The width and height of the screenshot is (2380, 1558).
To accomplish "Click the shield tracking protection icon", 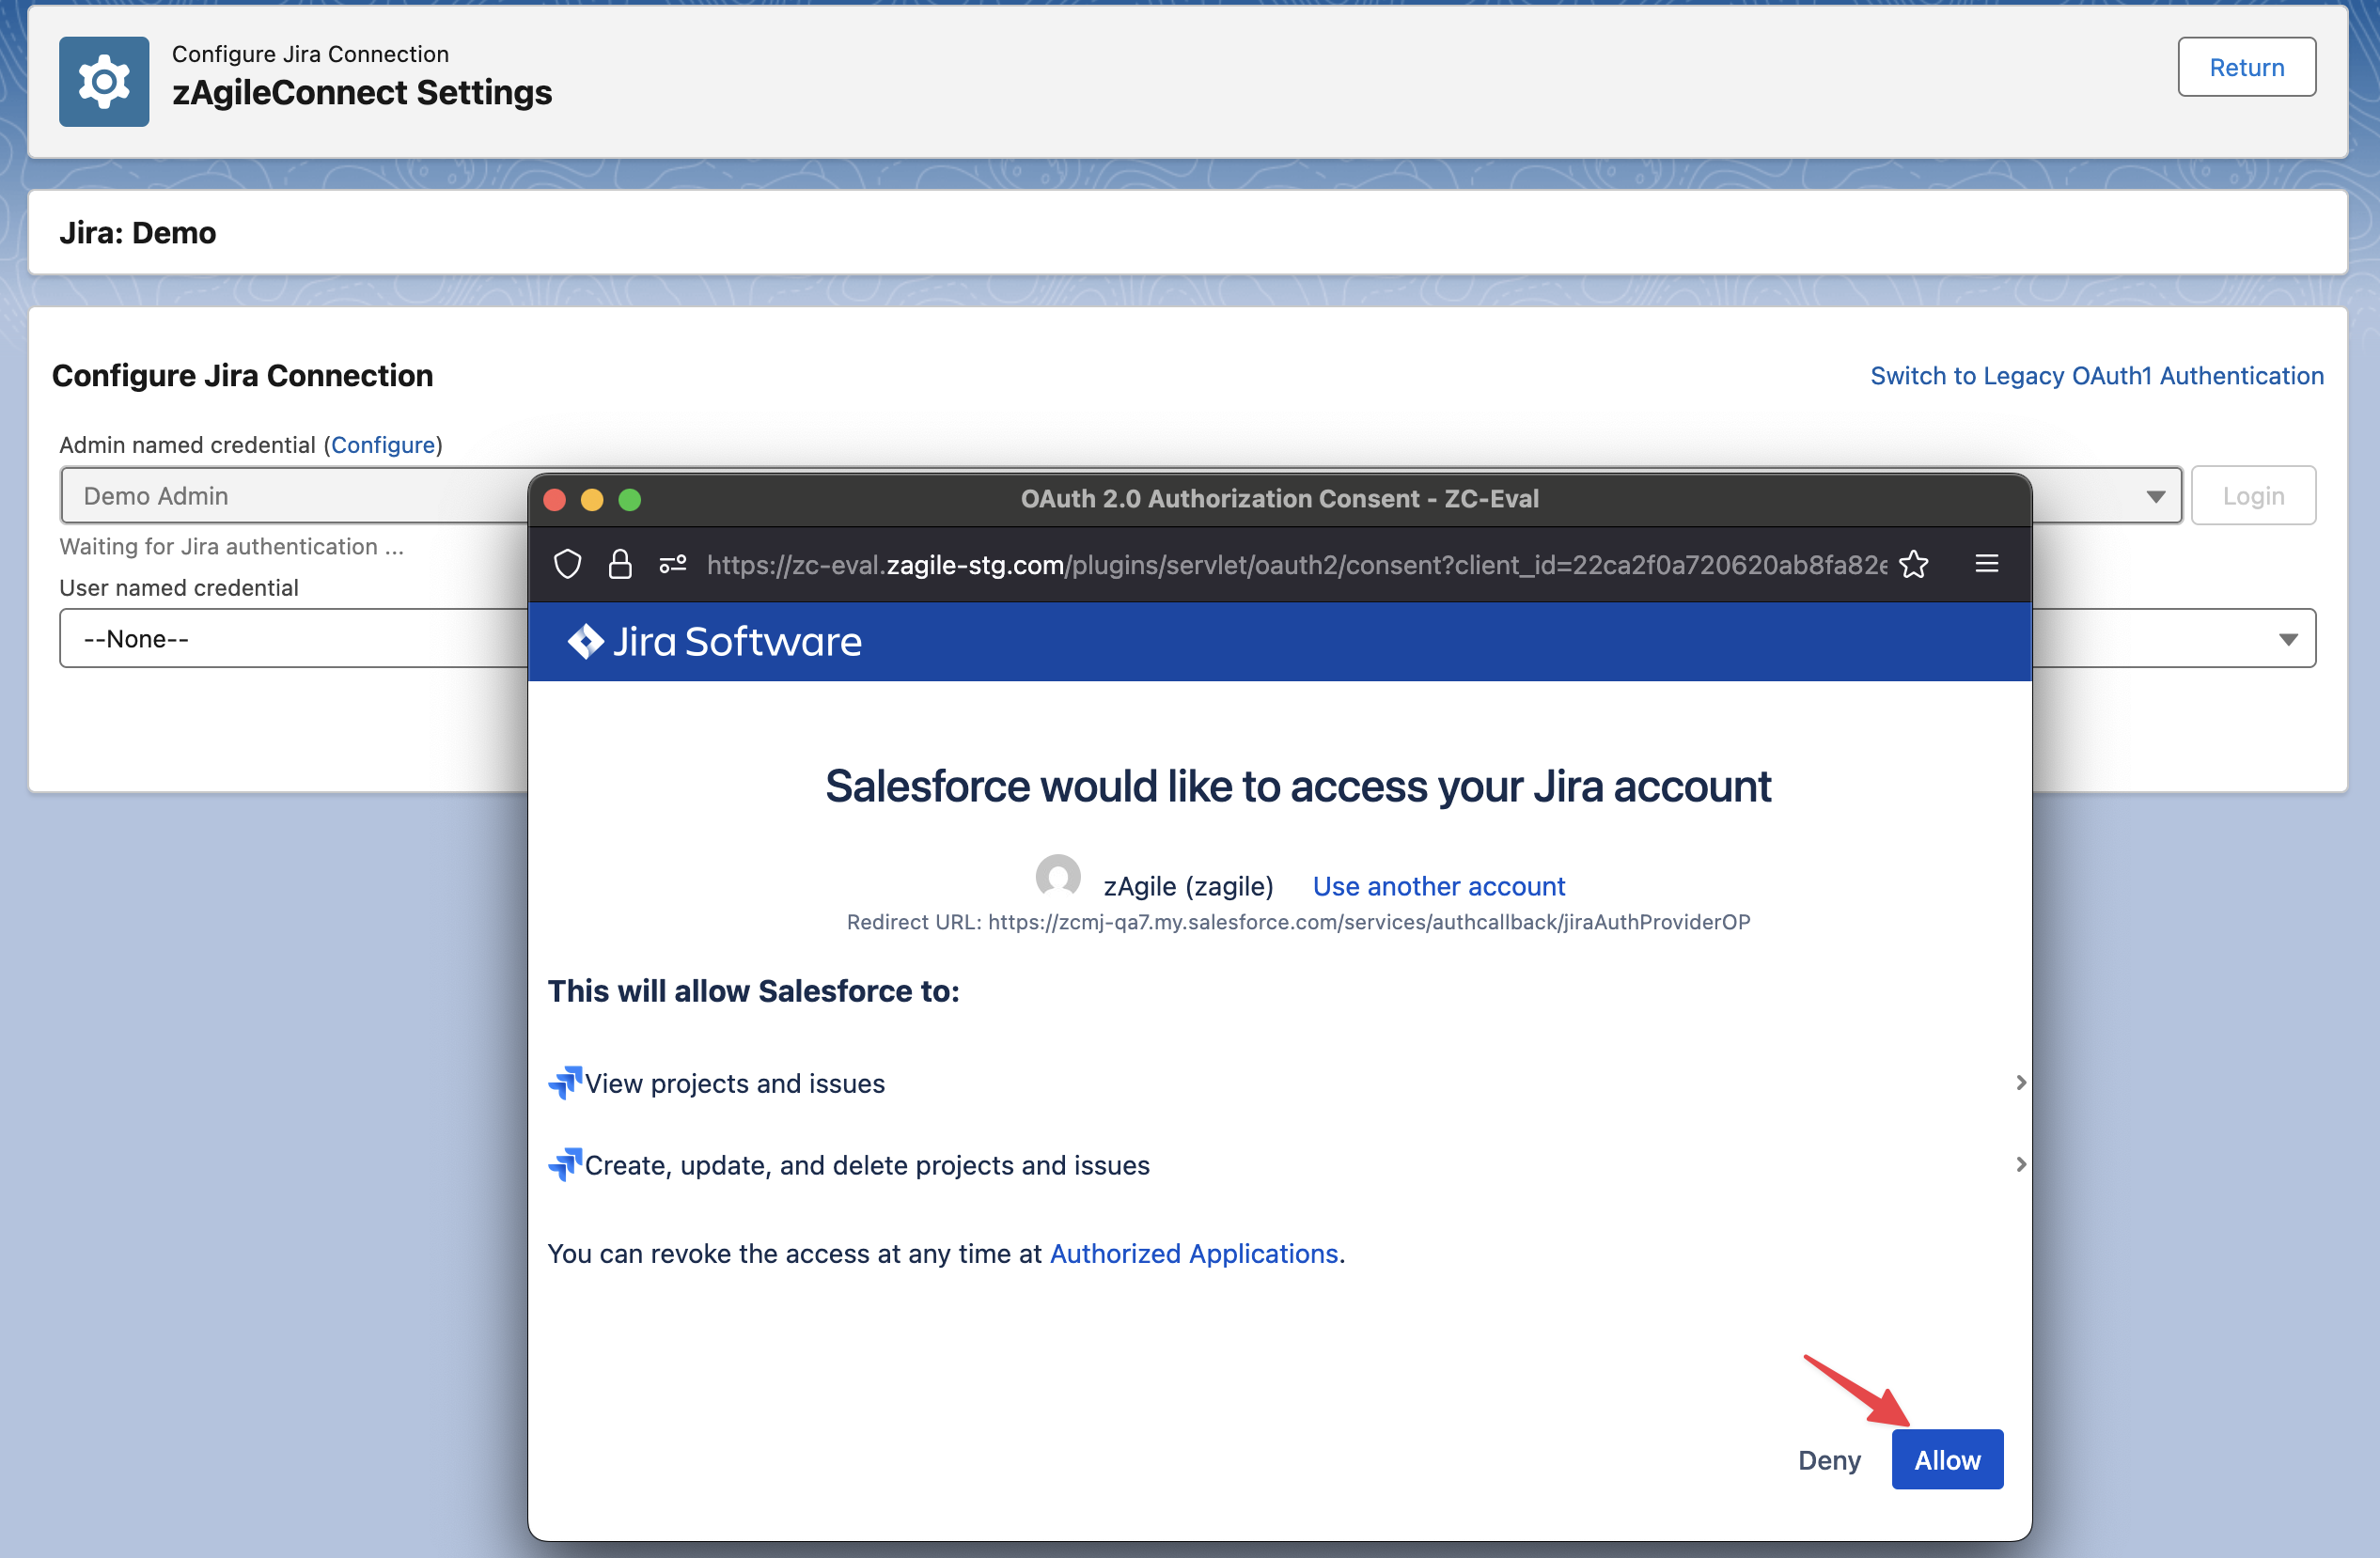I will coord(567,564).
